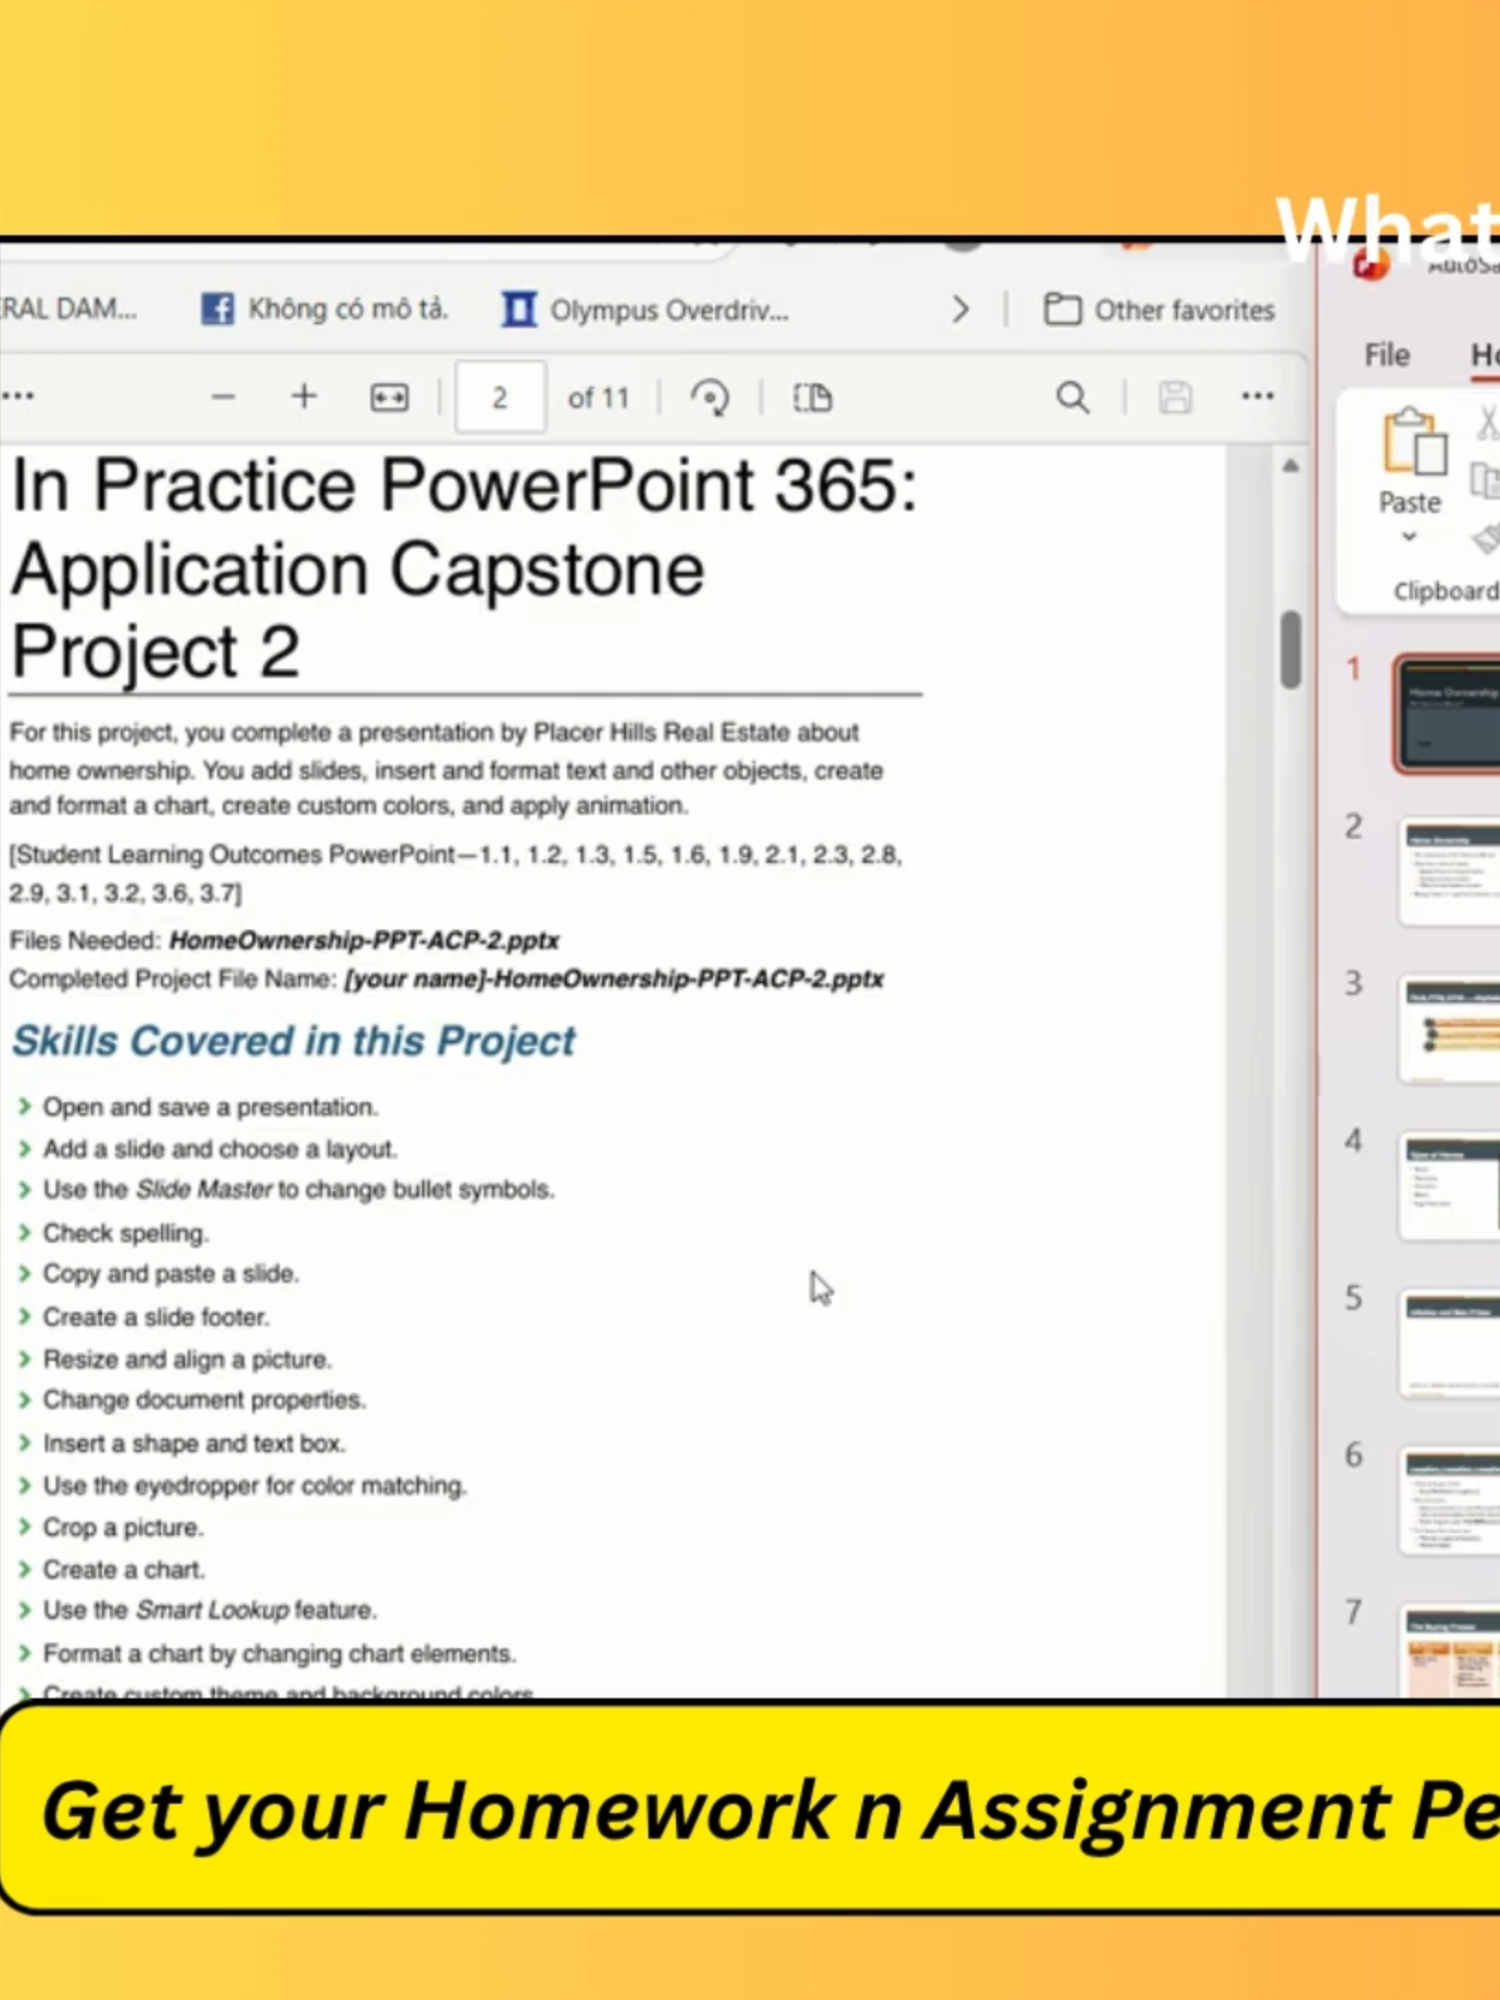1500x2000 pixels.
Task: Click the 'Crop a picture.' item
Action: click(x=123, y=1528)
